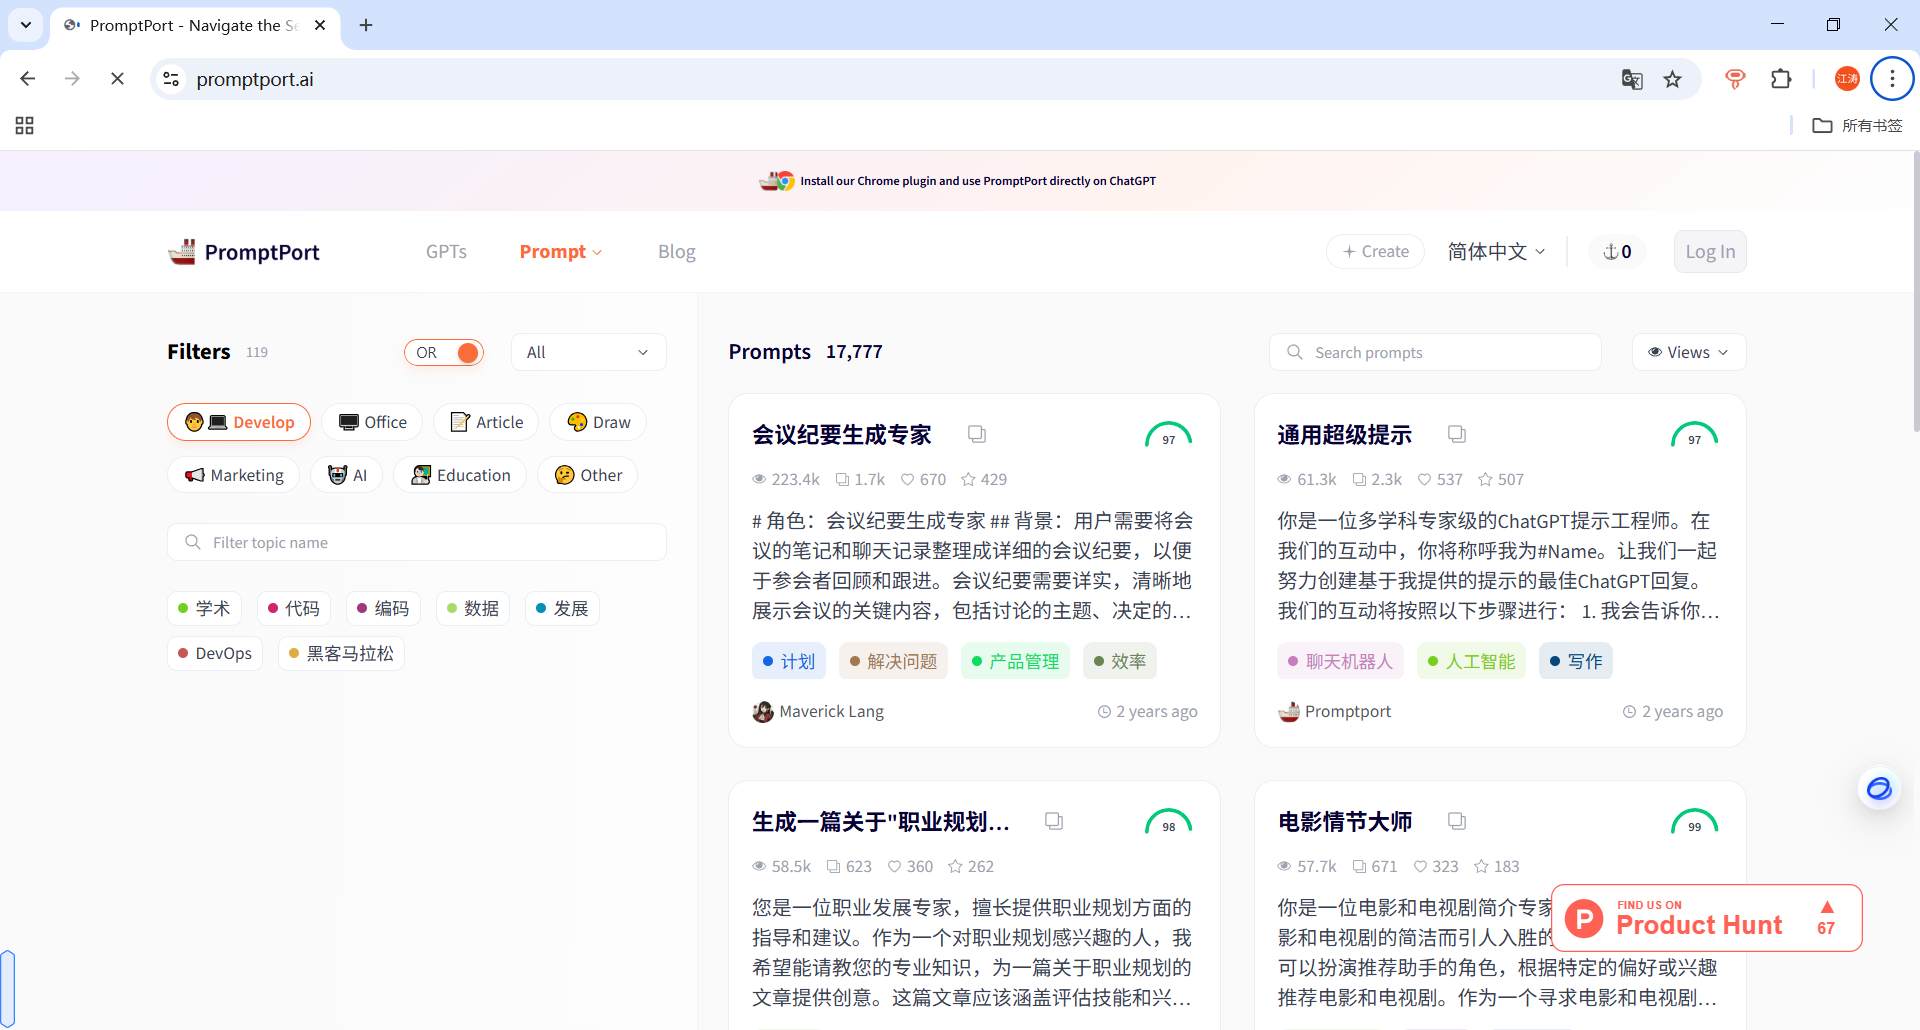Click the red umbrella extension icon

pyautogui.click(x=1735, y=79)
